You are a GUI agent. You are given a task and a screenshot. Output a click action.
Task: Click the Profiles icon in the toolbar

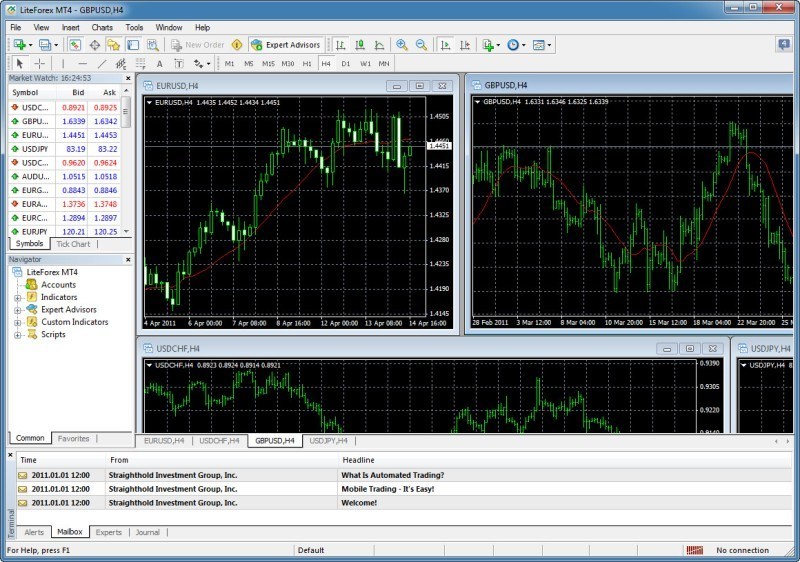point(45,45)
